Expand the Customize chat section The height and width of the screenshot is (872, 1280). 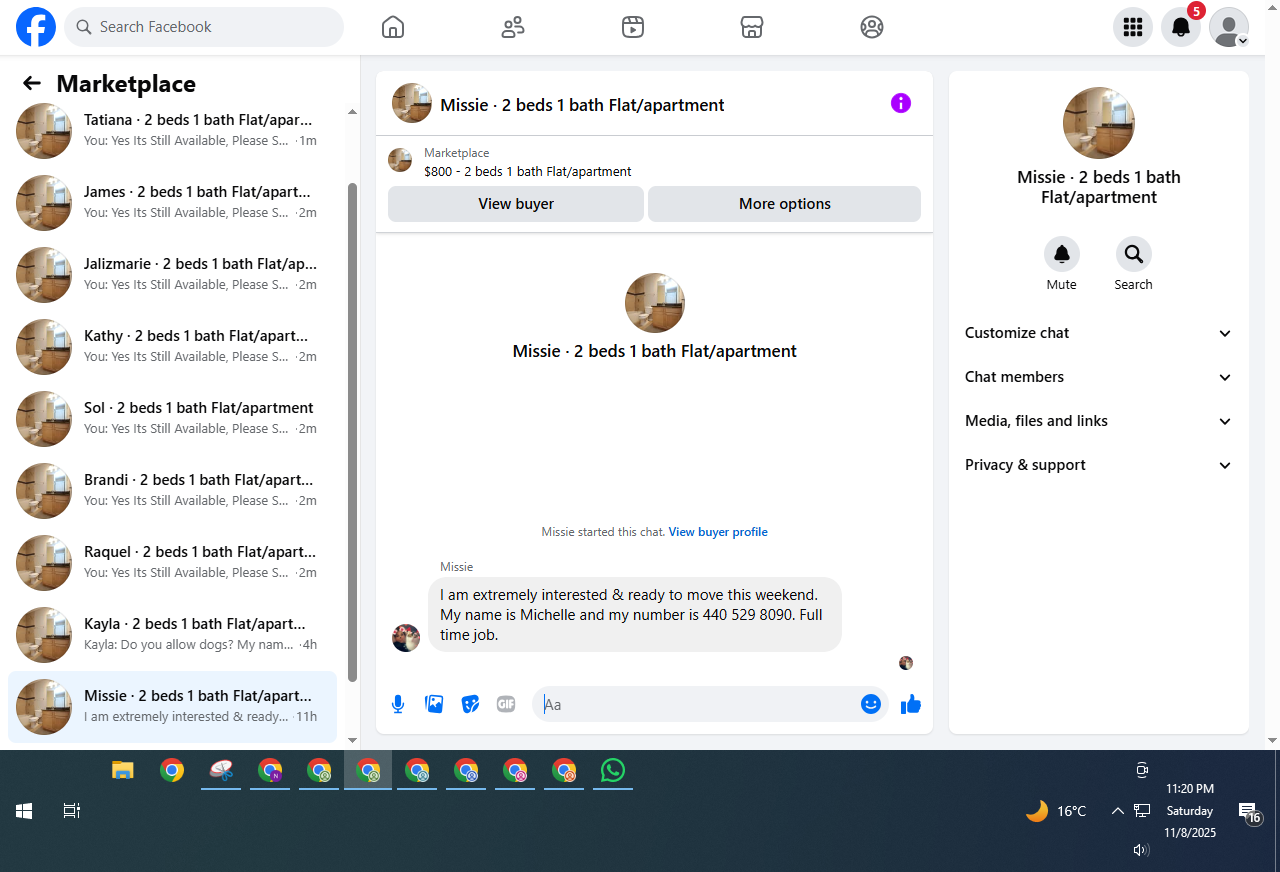point(1099,333)
